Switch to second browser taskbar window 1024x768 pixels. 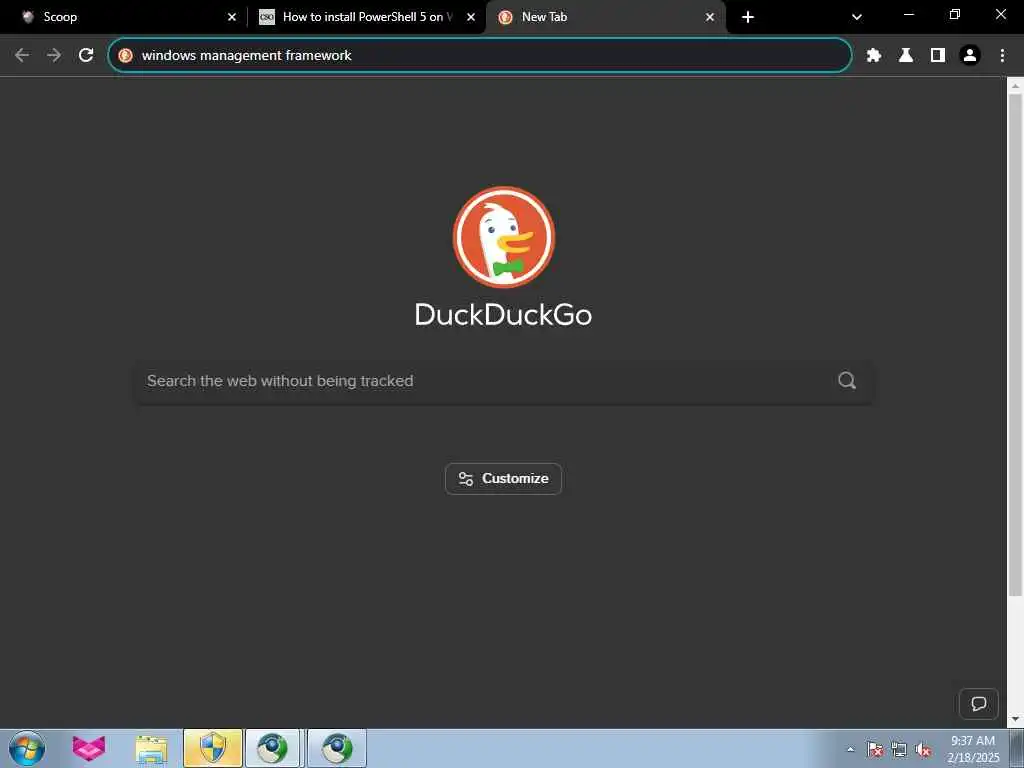pos(336,748)
